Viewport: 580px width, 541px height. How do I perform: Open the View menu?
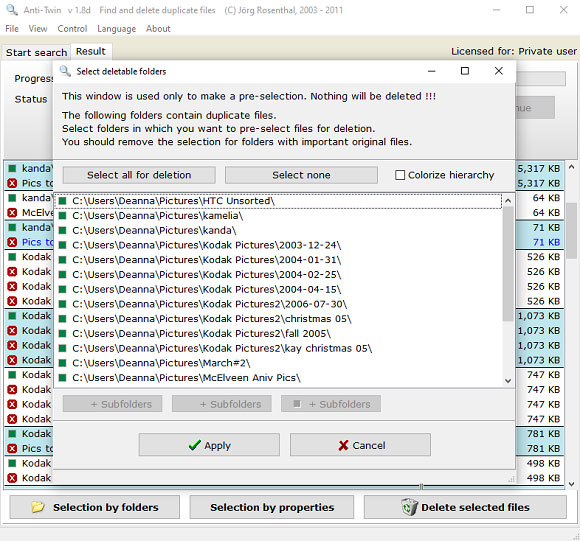[x=38, y=28]
